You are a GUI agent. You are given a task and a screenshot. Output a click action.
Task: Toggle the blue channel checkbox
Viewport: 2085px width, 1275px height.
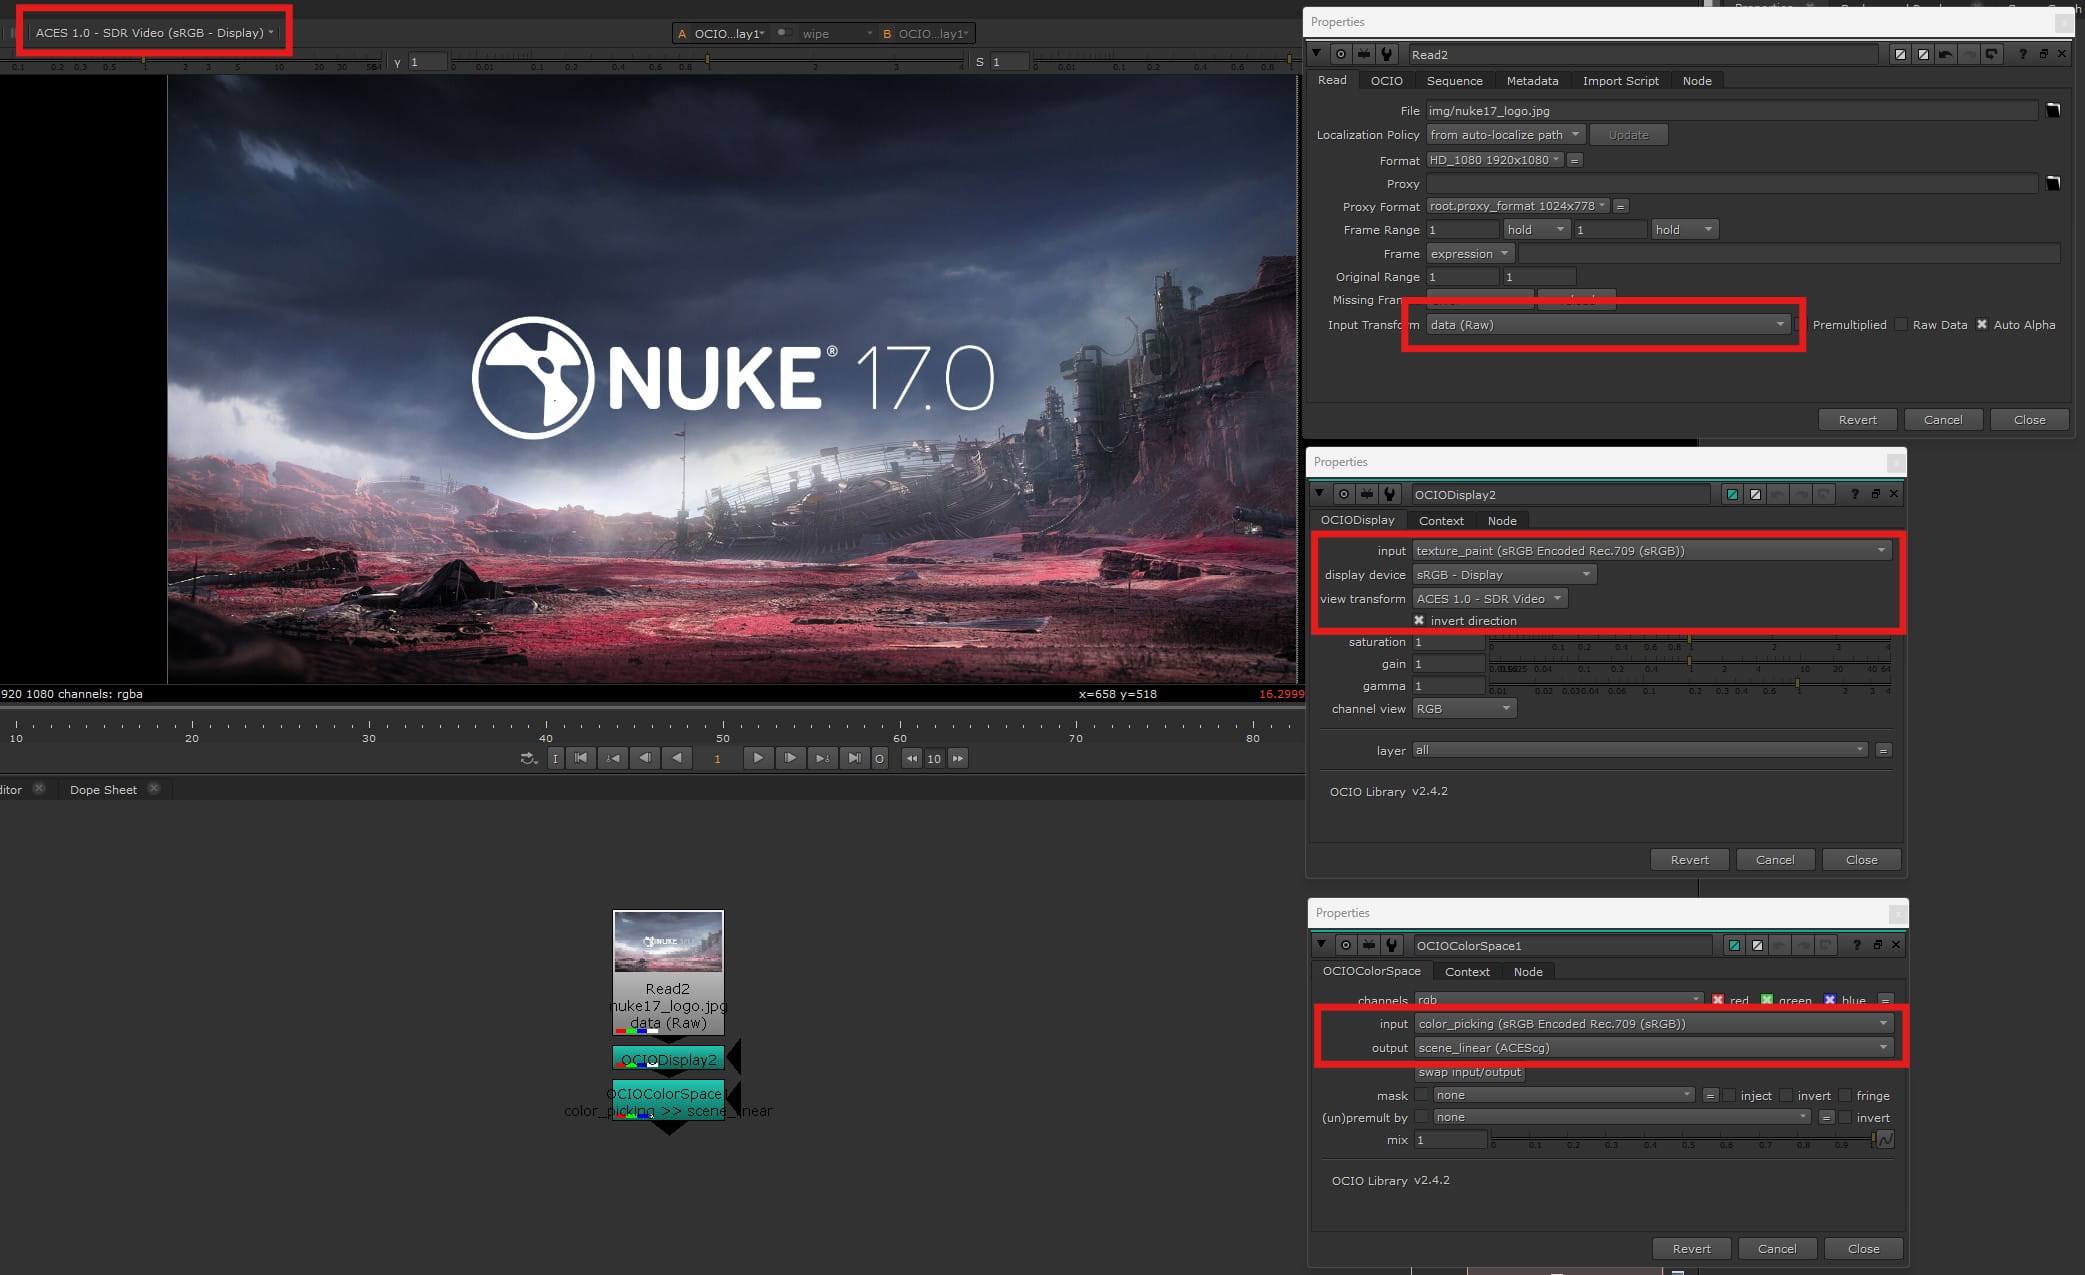pyautogui.click(x=1829, y=1000)
